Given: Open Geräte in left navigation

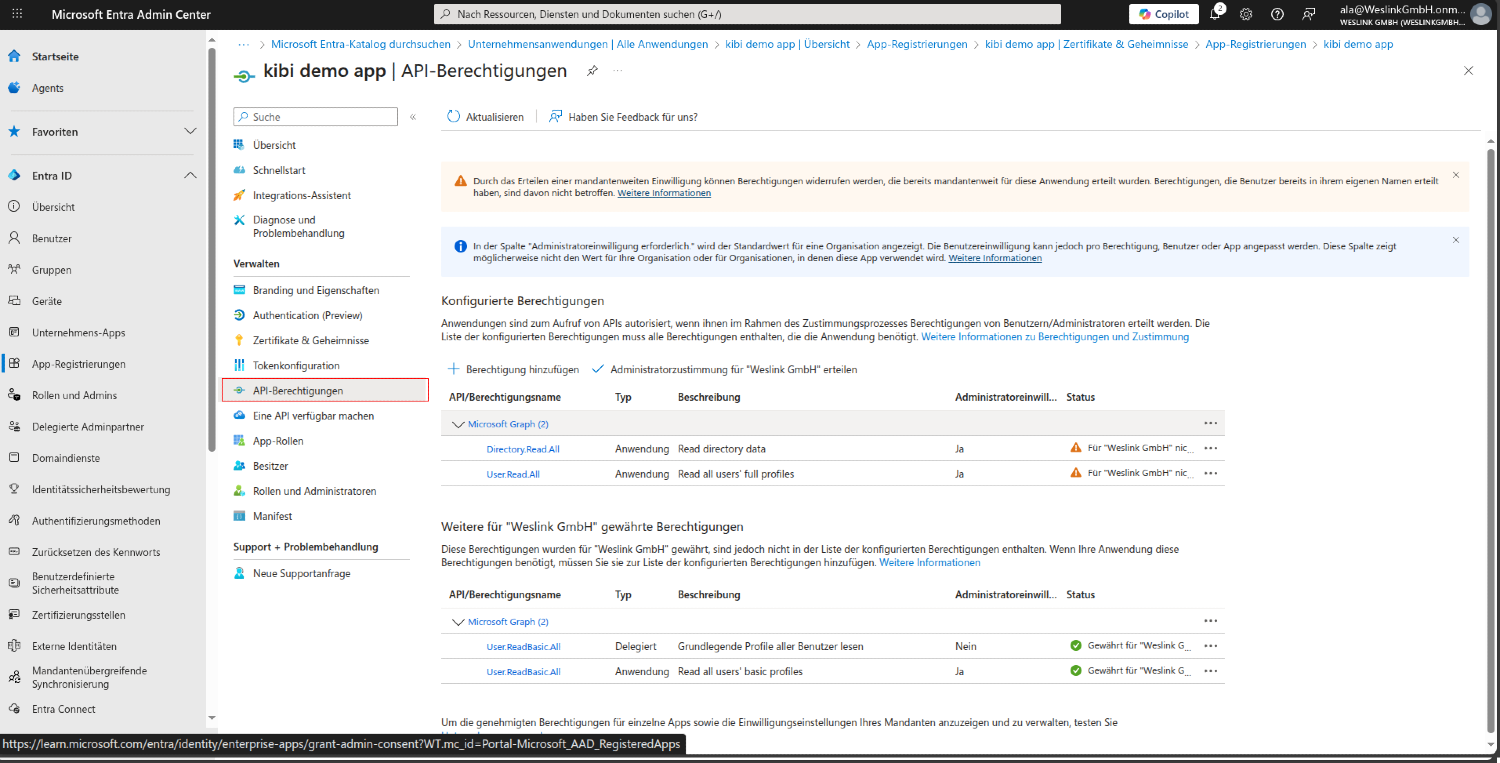Looking at the screenshot, I should click(x=46, y=301).
